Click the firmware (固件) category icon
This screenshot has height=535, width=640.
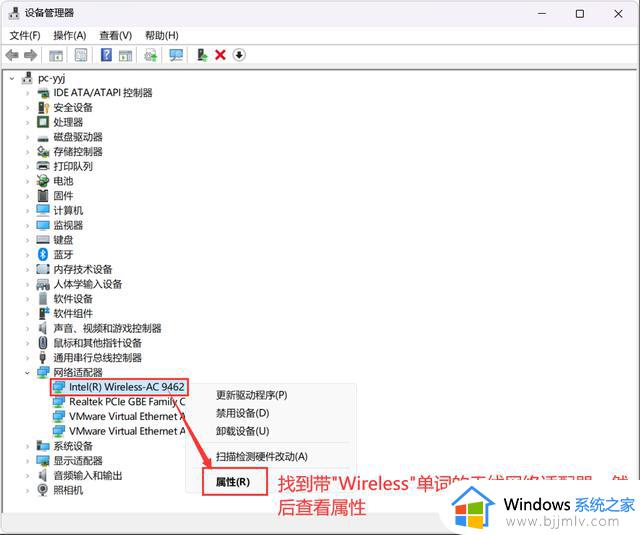pos(43,195)
